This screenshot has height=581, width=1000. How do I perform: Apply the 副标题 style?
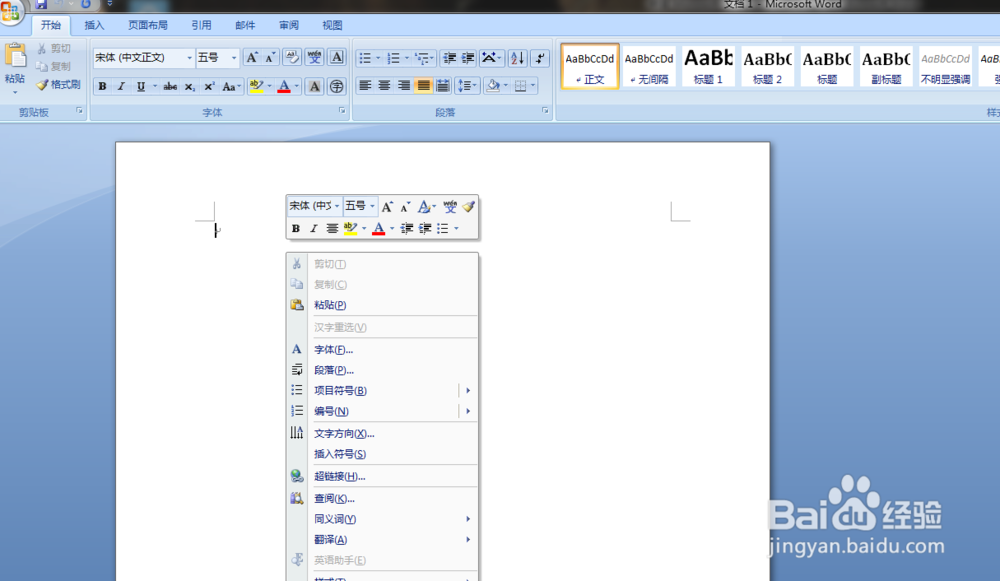coord(886,66)
